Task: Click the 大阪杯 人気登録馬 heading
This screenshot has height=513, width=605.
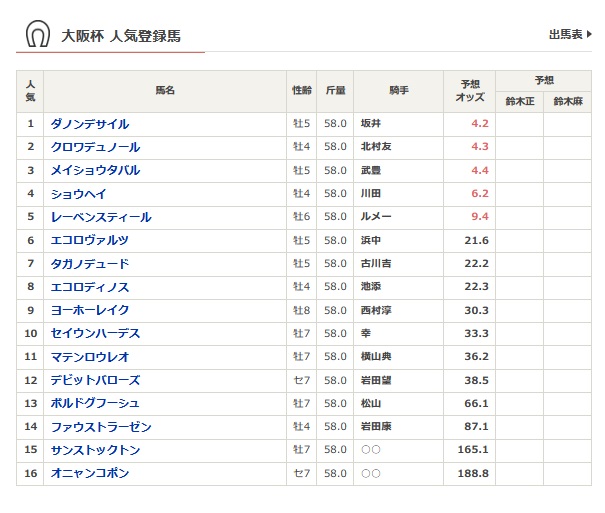Action: pos(121,36)
